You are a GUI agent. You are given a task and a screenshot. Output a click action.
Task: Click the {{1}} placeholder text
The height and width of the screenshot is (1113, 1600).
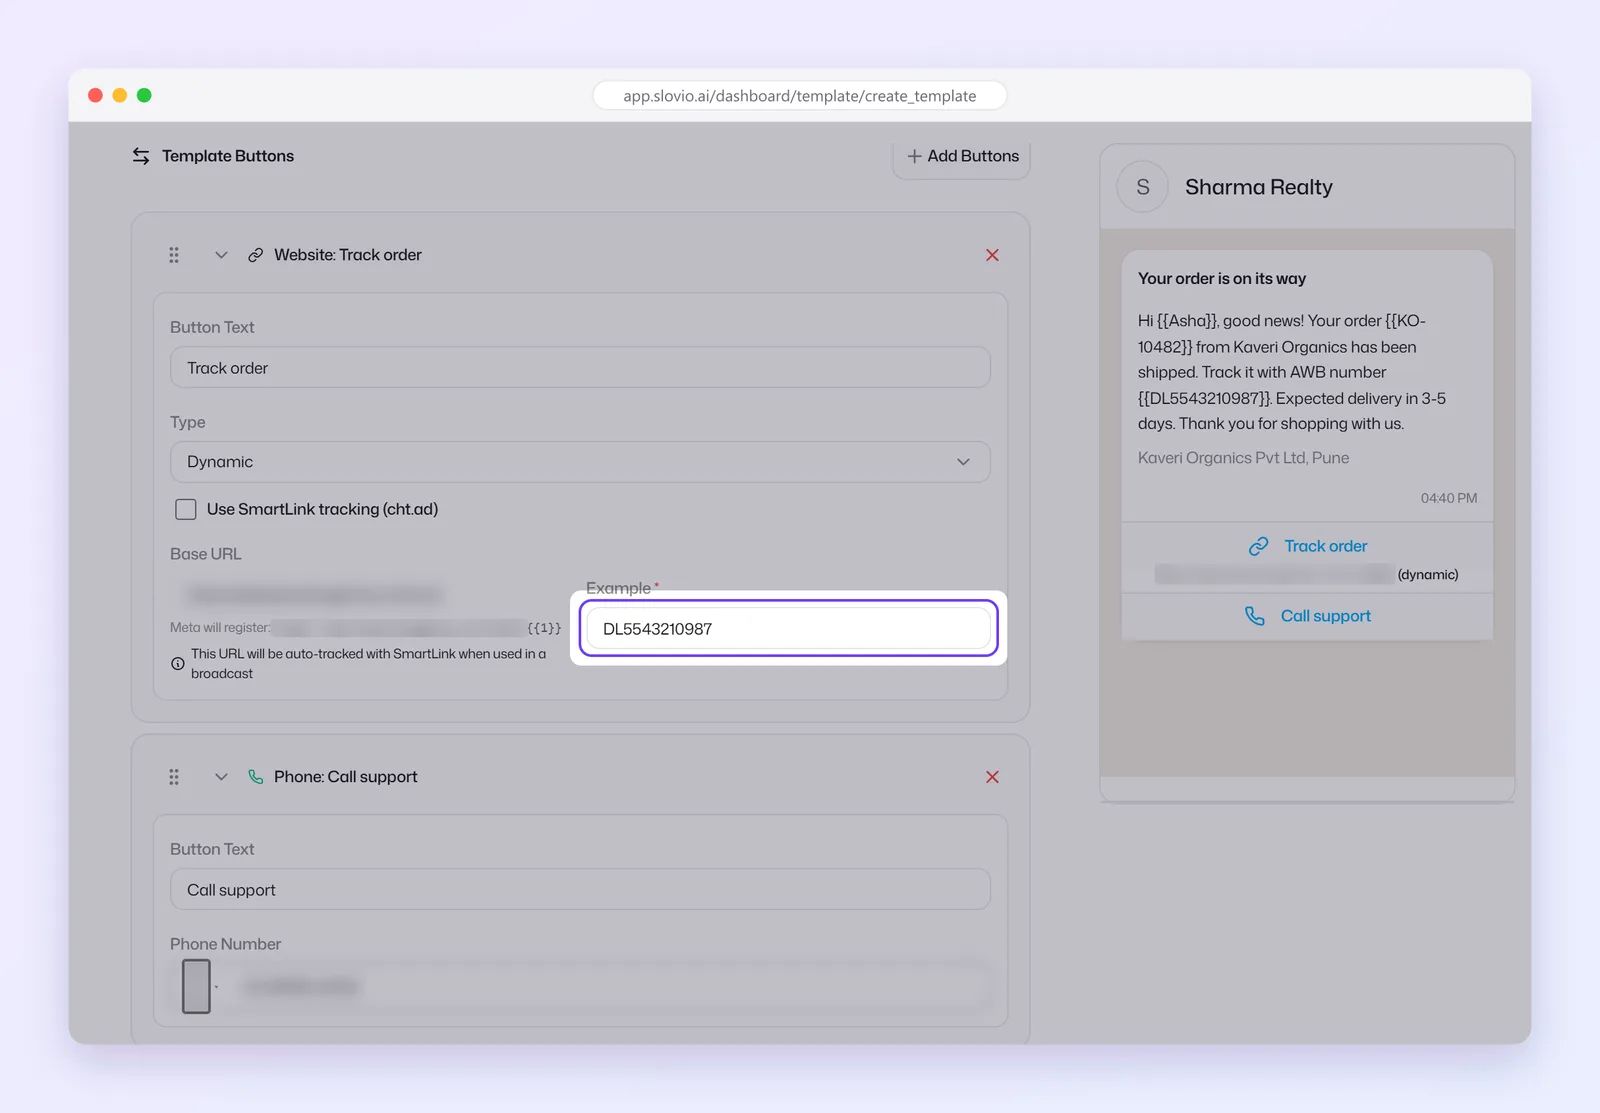click(544, 628)
